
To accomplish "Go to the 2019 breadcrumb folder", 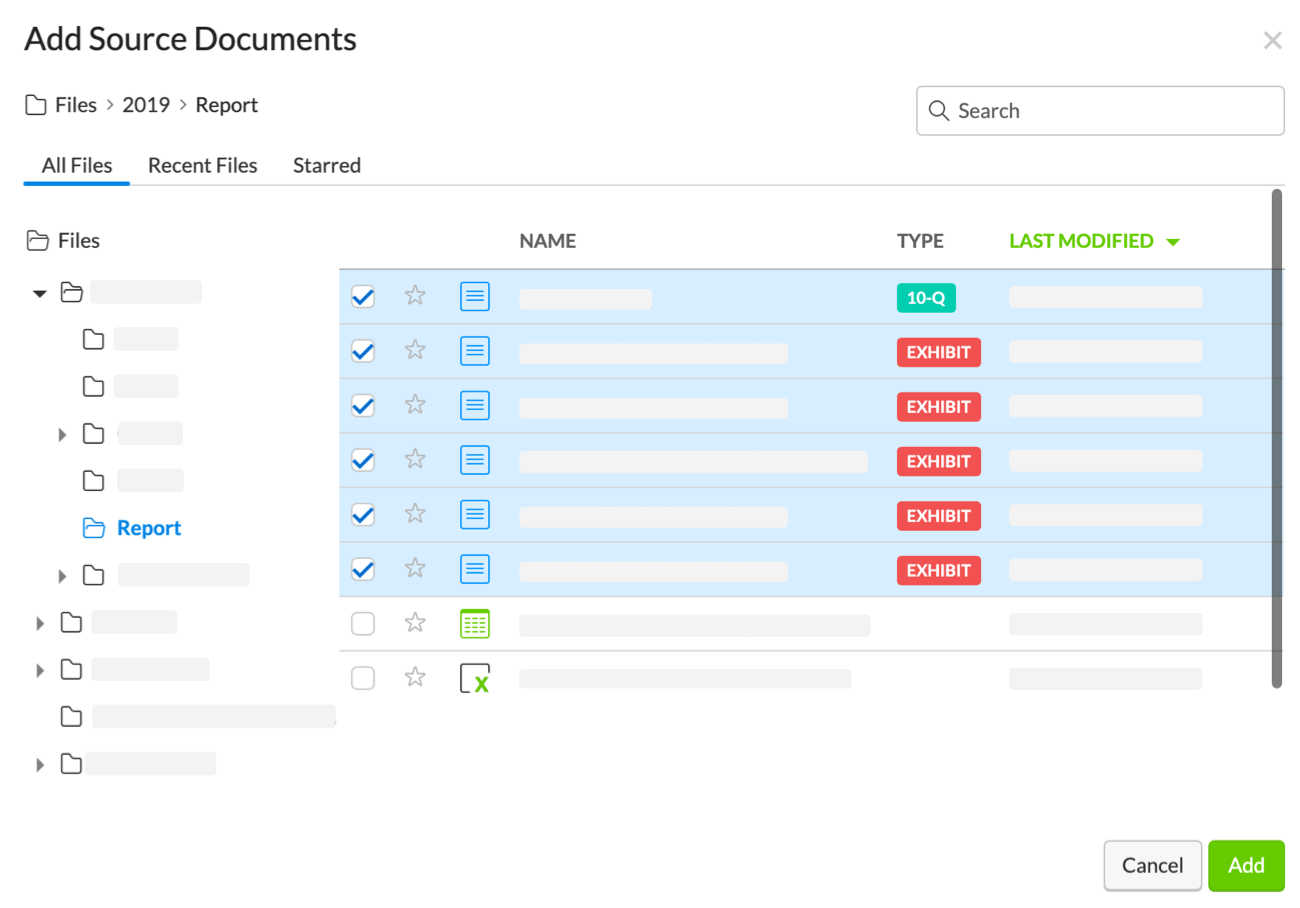I will coord(146,105).
